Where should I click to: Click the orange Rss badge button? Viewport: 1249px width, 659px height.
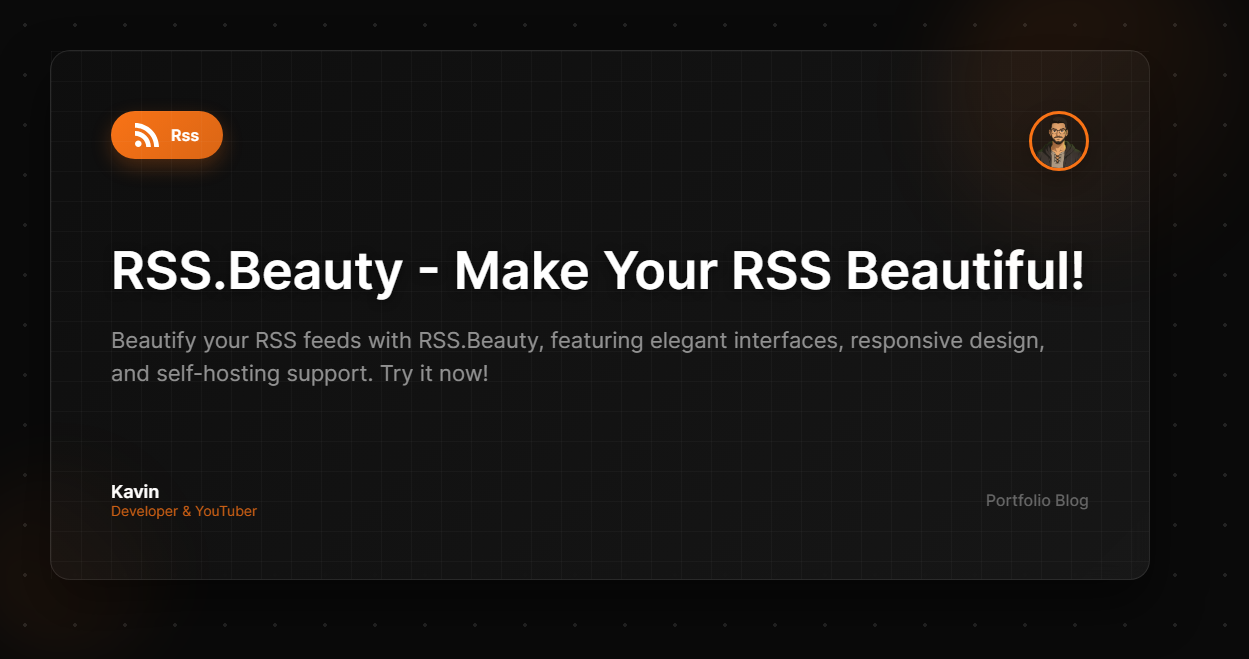pos(167,135)
